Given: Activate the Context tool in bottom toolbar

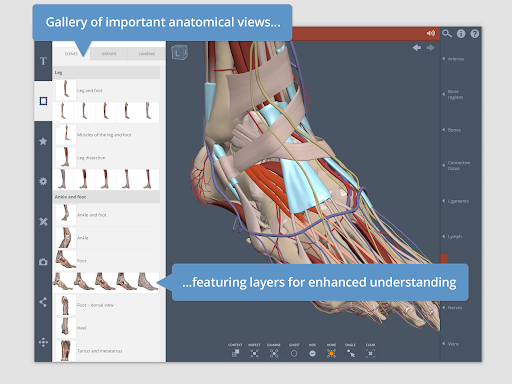Looking at the screenshot, I should coord(235,351).
